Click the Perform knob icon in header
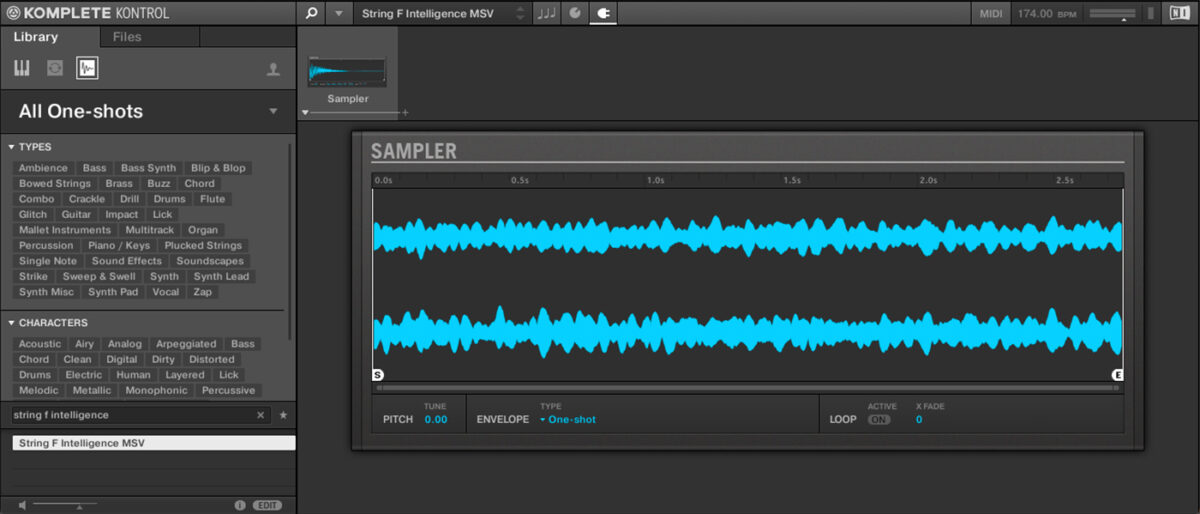Screen dimensions: 1200x514 click(x=575, y=13)
